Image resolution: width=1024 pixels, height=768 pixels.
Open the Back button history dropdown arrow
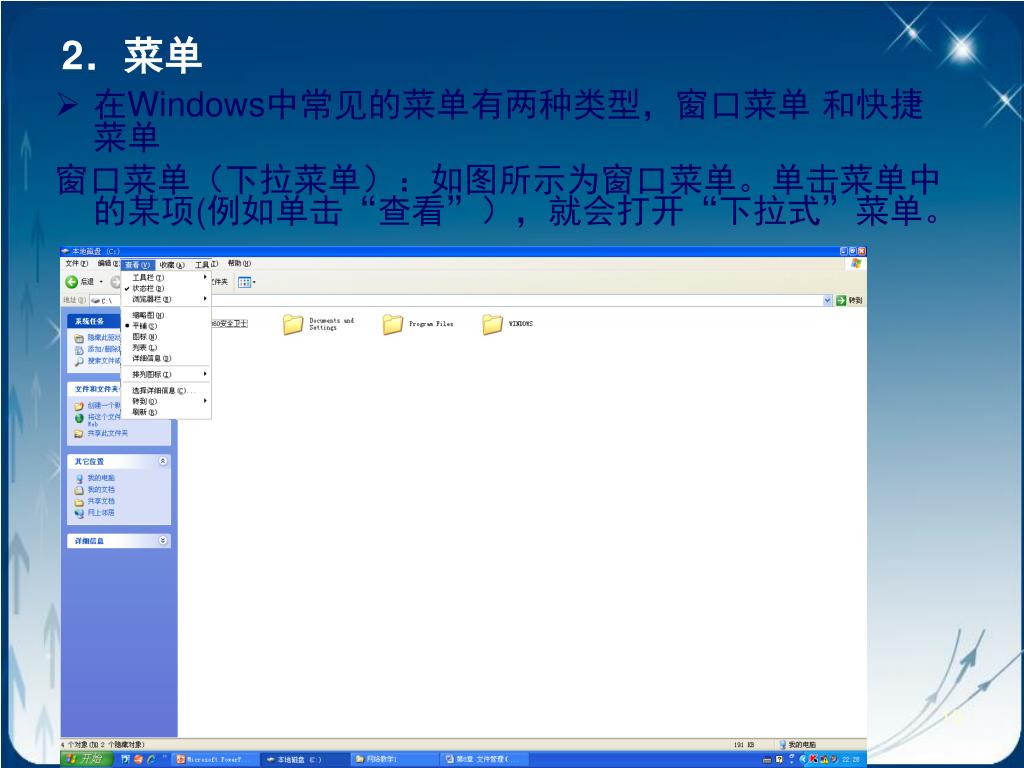tap(101, 282)
